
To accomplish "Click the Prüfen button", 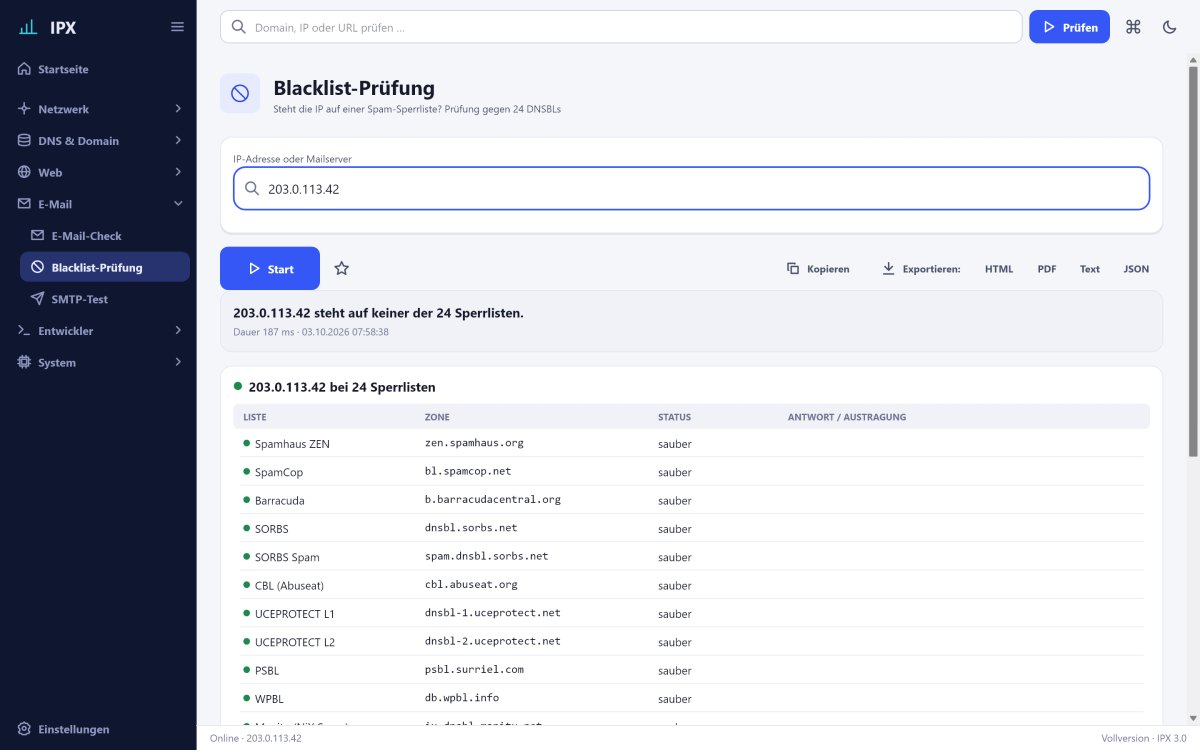I will coord(1069,27).
